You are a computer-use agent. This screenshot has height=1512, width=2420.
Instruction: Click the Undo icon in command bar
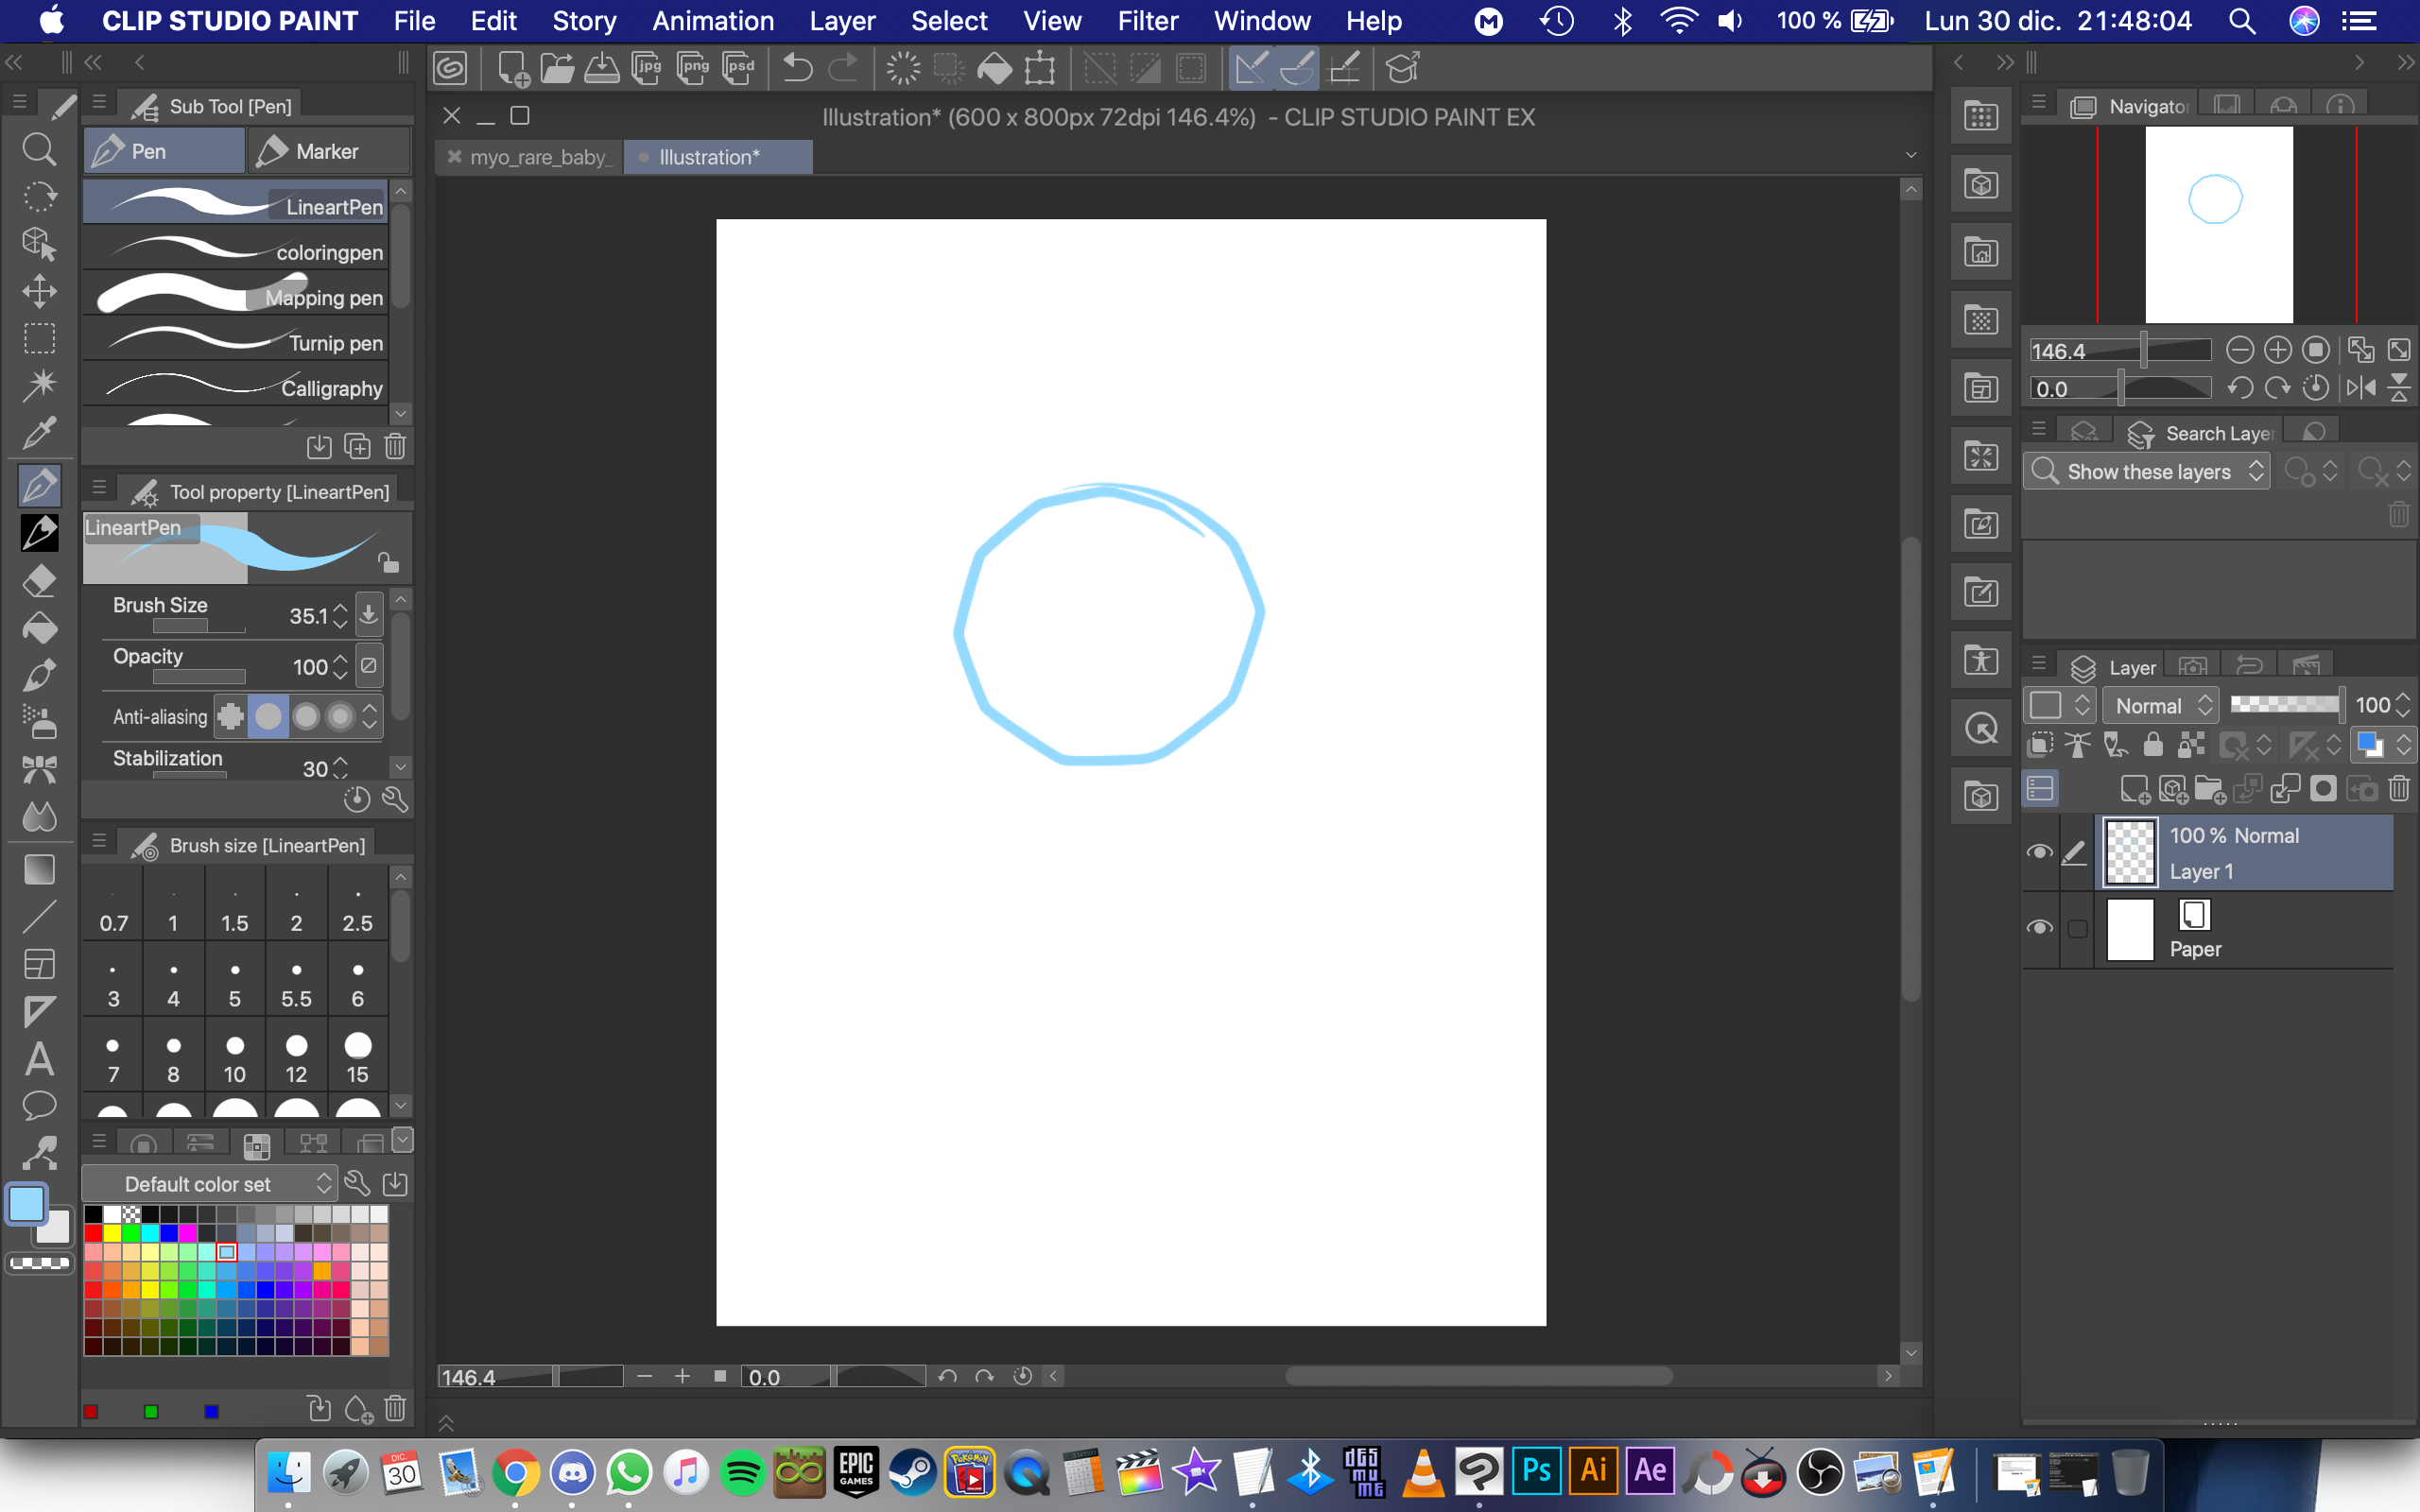point(797,68)
